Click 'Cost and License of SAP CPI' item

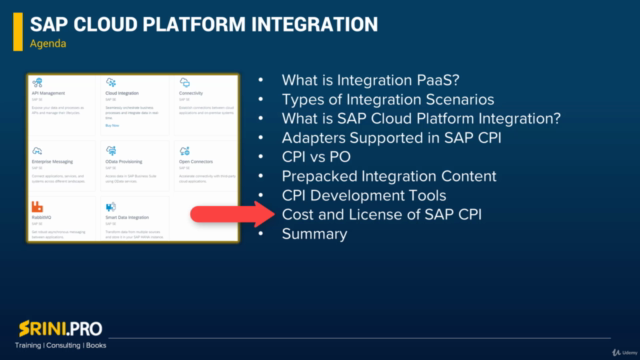tap(382, 214)
